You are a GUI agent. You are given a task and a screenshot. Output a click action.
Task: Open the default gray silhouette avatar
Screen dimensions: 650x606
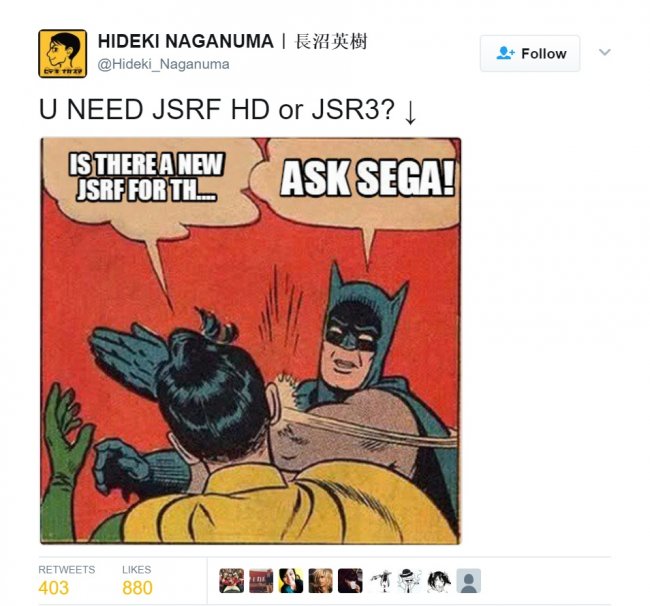pyautogui.click(x=469, y=581)
